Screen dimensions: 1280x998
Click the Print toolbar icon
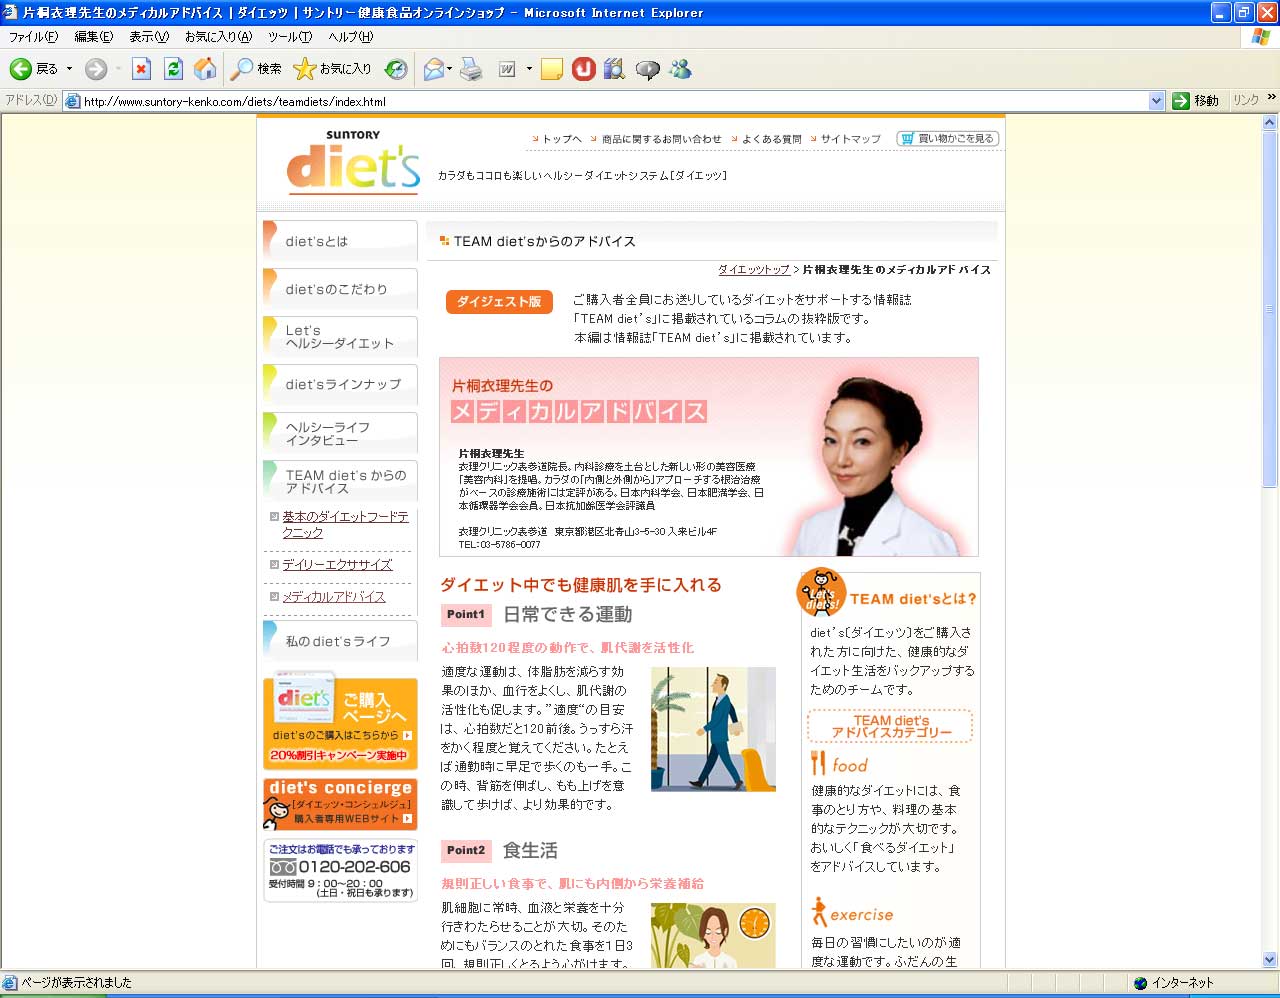[x=471, y=69]
